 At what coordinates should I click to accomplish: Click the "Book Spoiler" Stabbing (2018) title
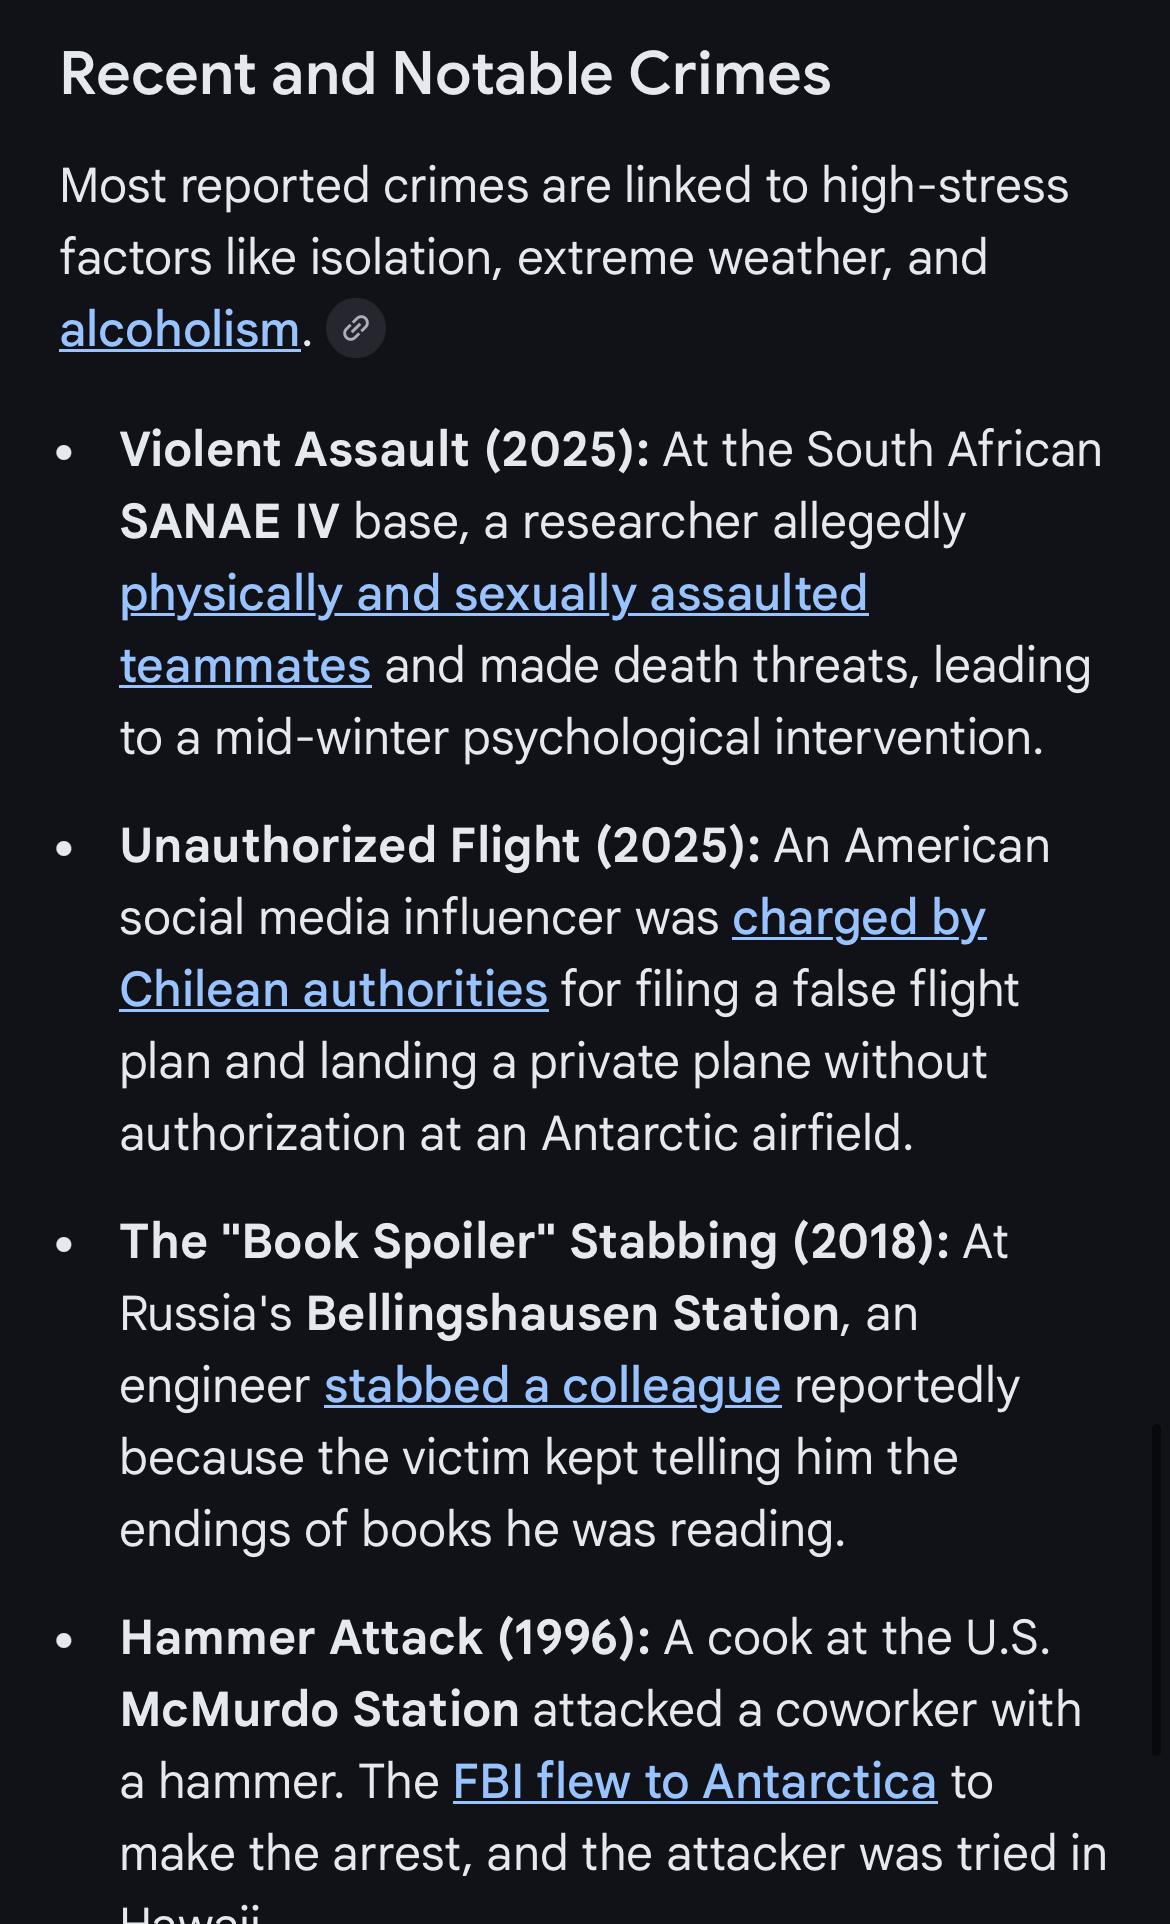coord(534,1242)
